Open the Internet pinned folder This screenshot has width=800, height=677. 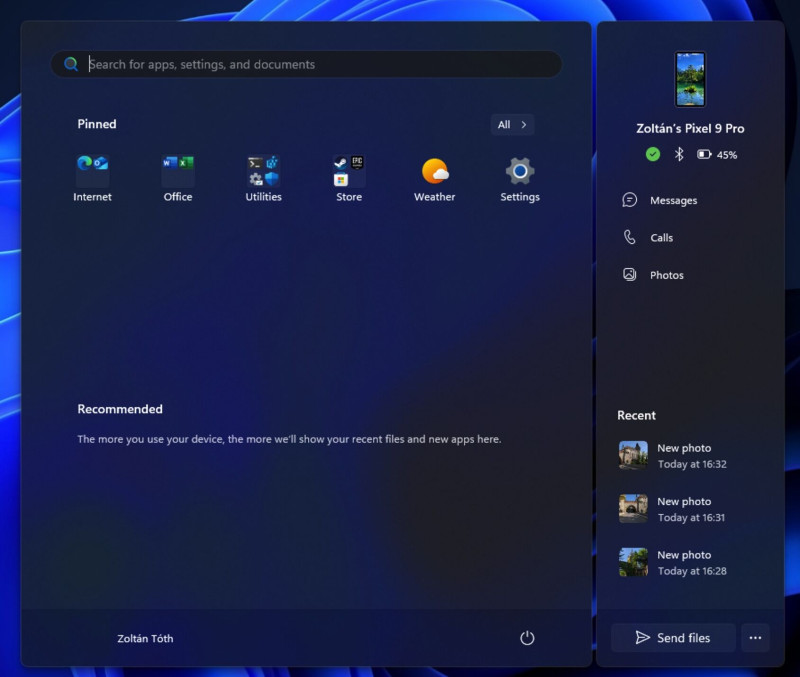pos(92,179)
